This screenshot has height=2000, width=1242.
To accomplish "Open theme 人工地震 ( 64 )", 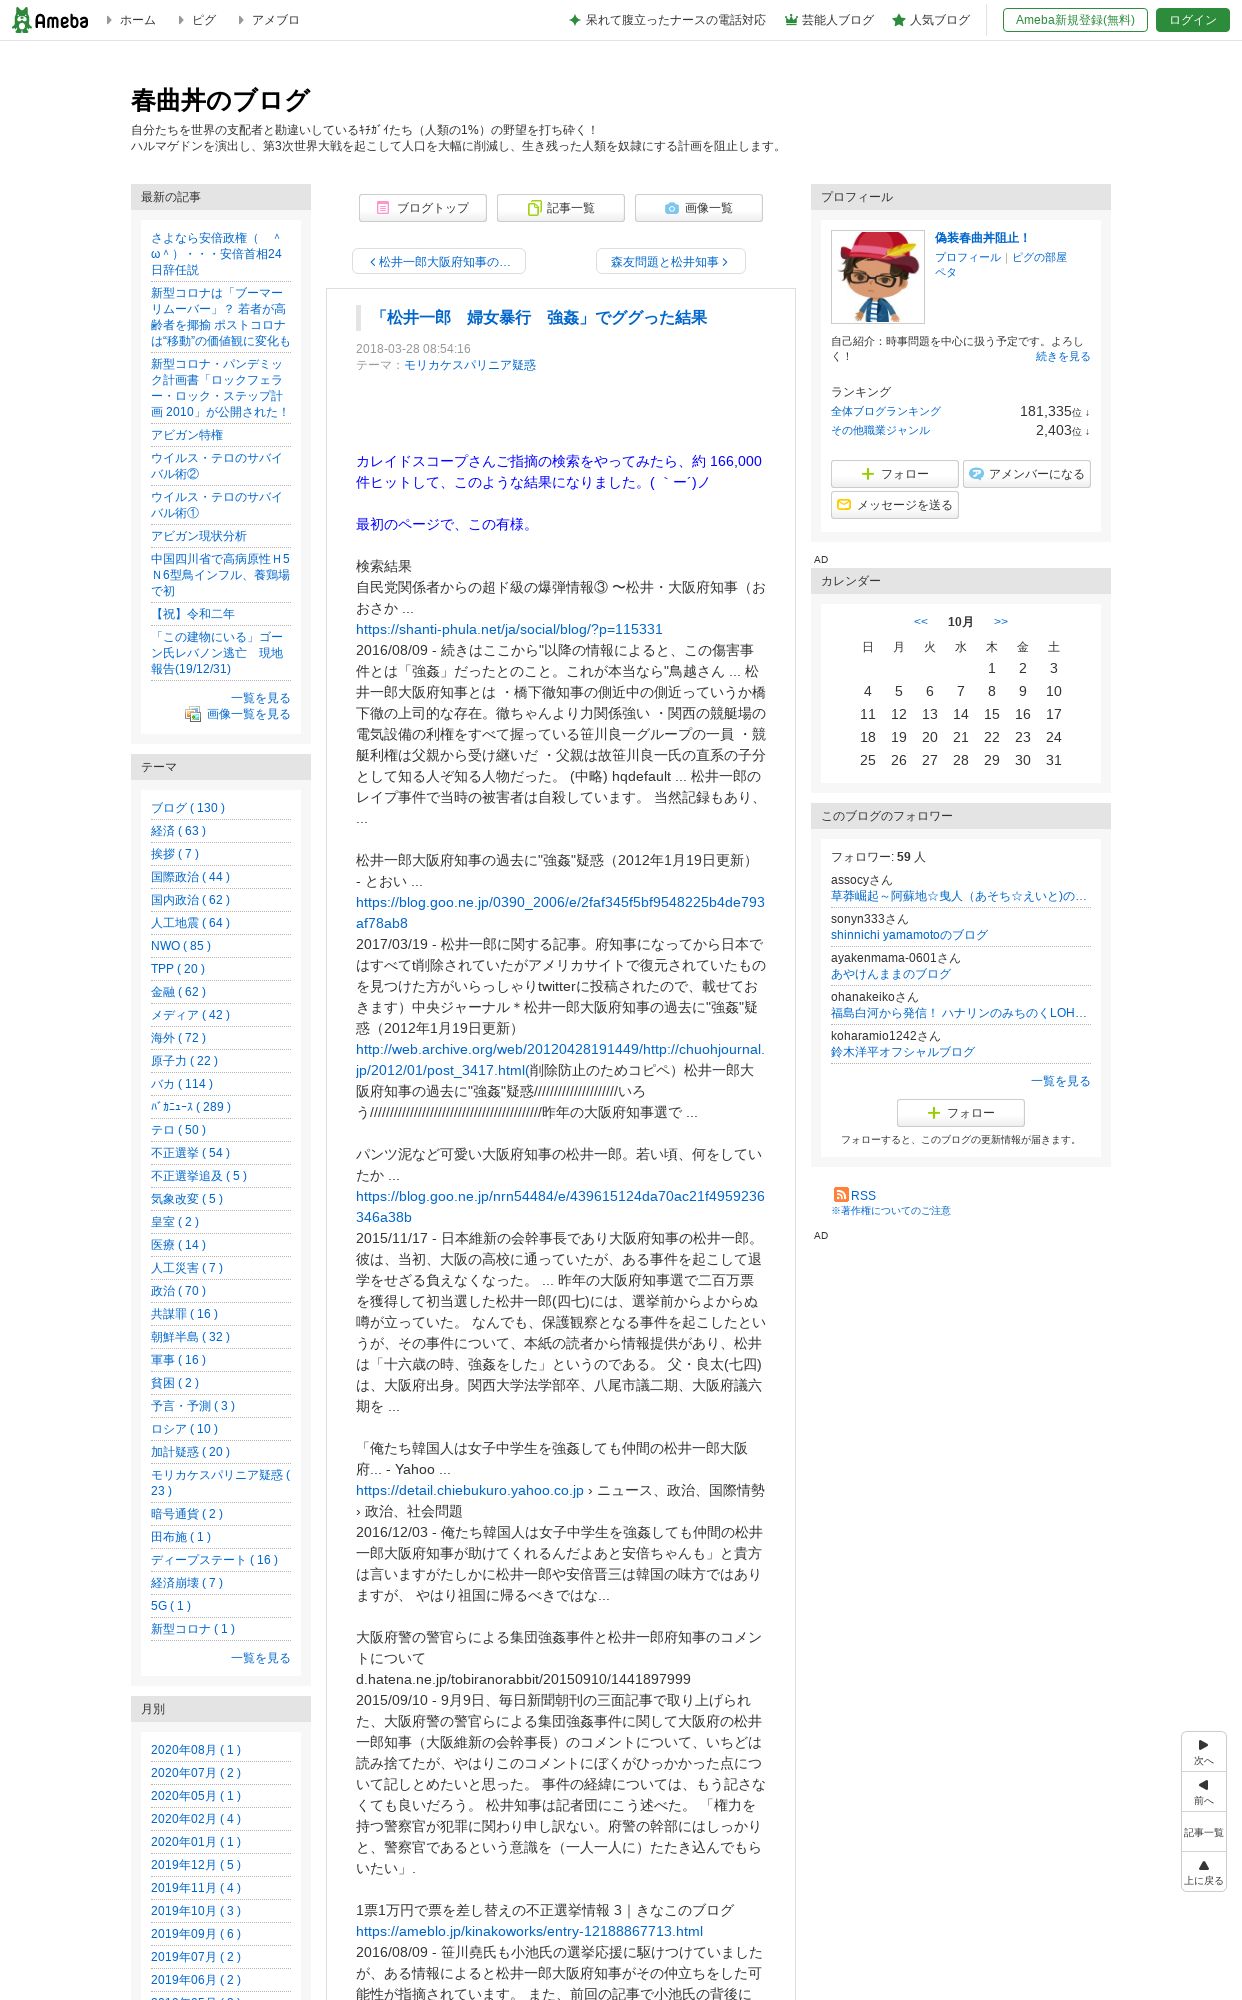I will tap(191, 923).
